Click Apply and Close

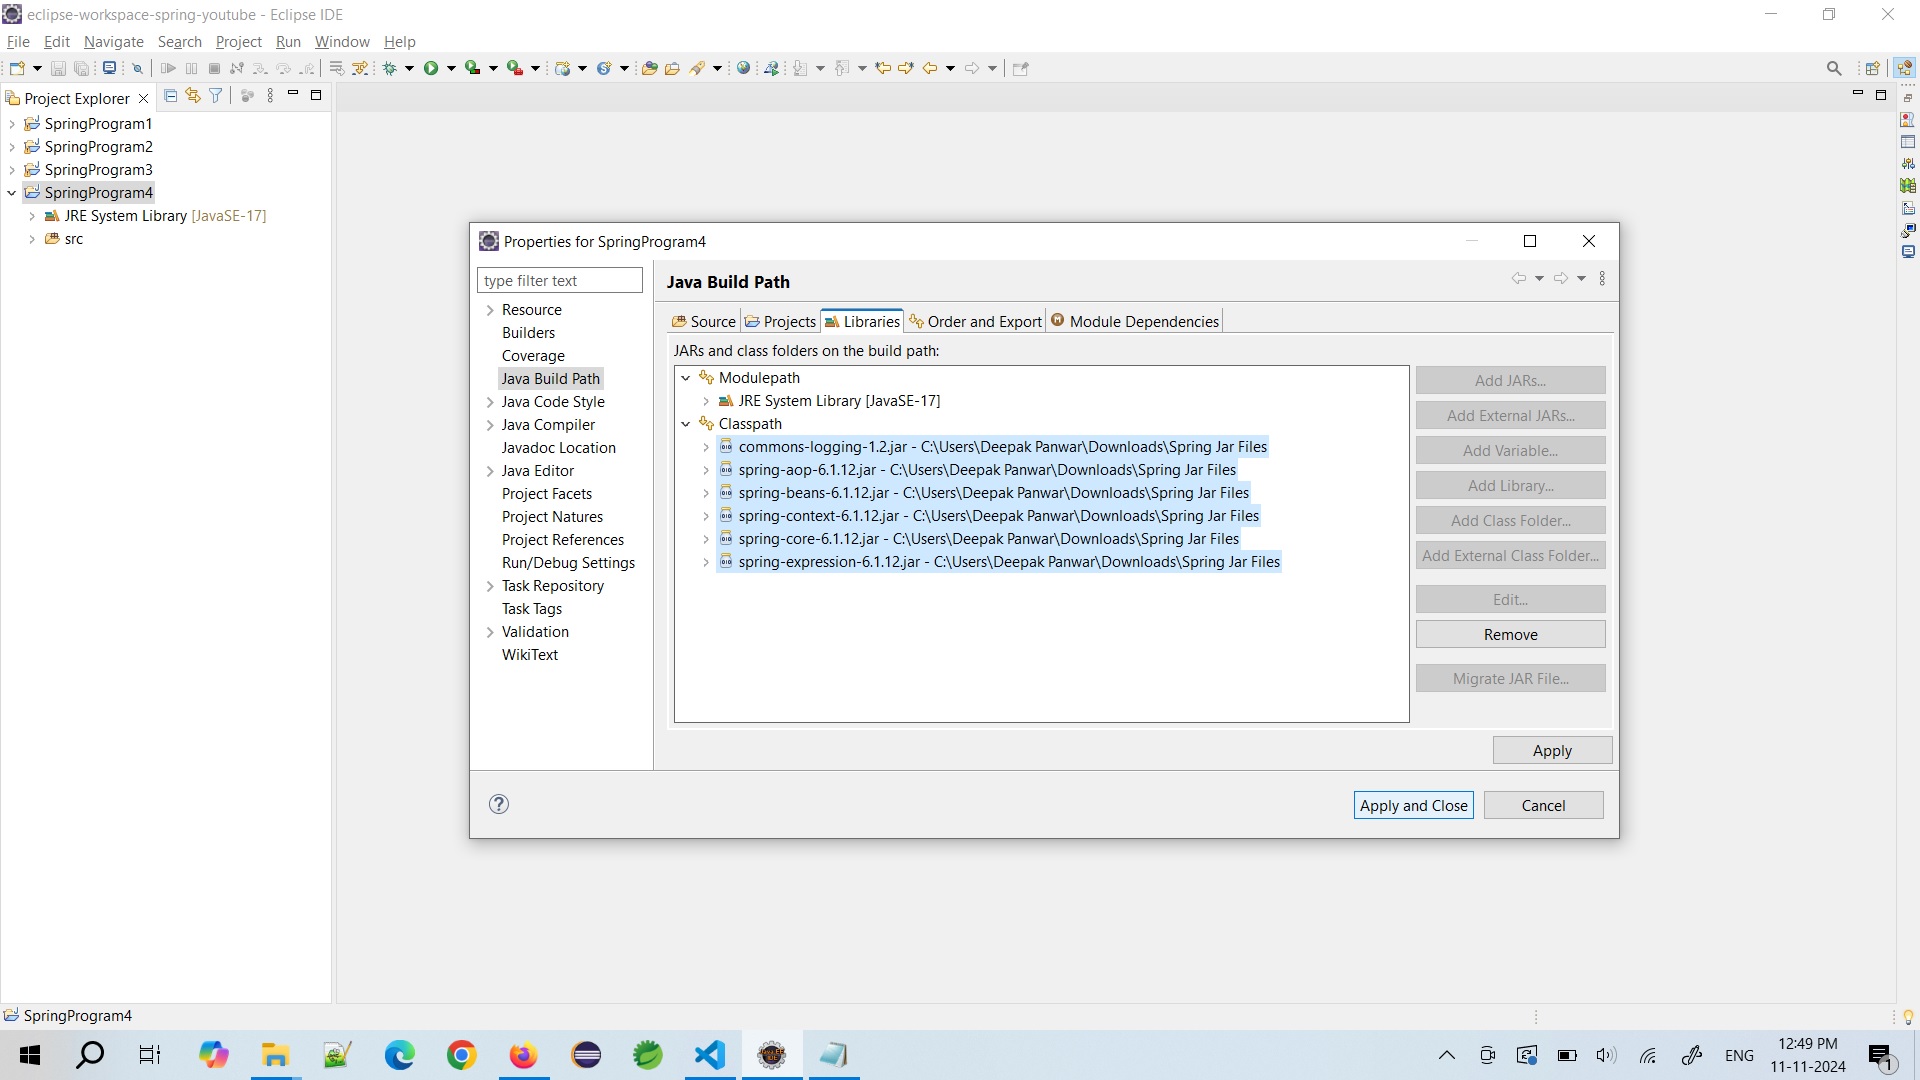click(1413, 806)
